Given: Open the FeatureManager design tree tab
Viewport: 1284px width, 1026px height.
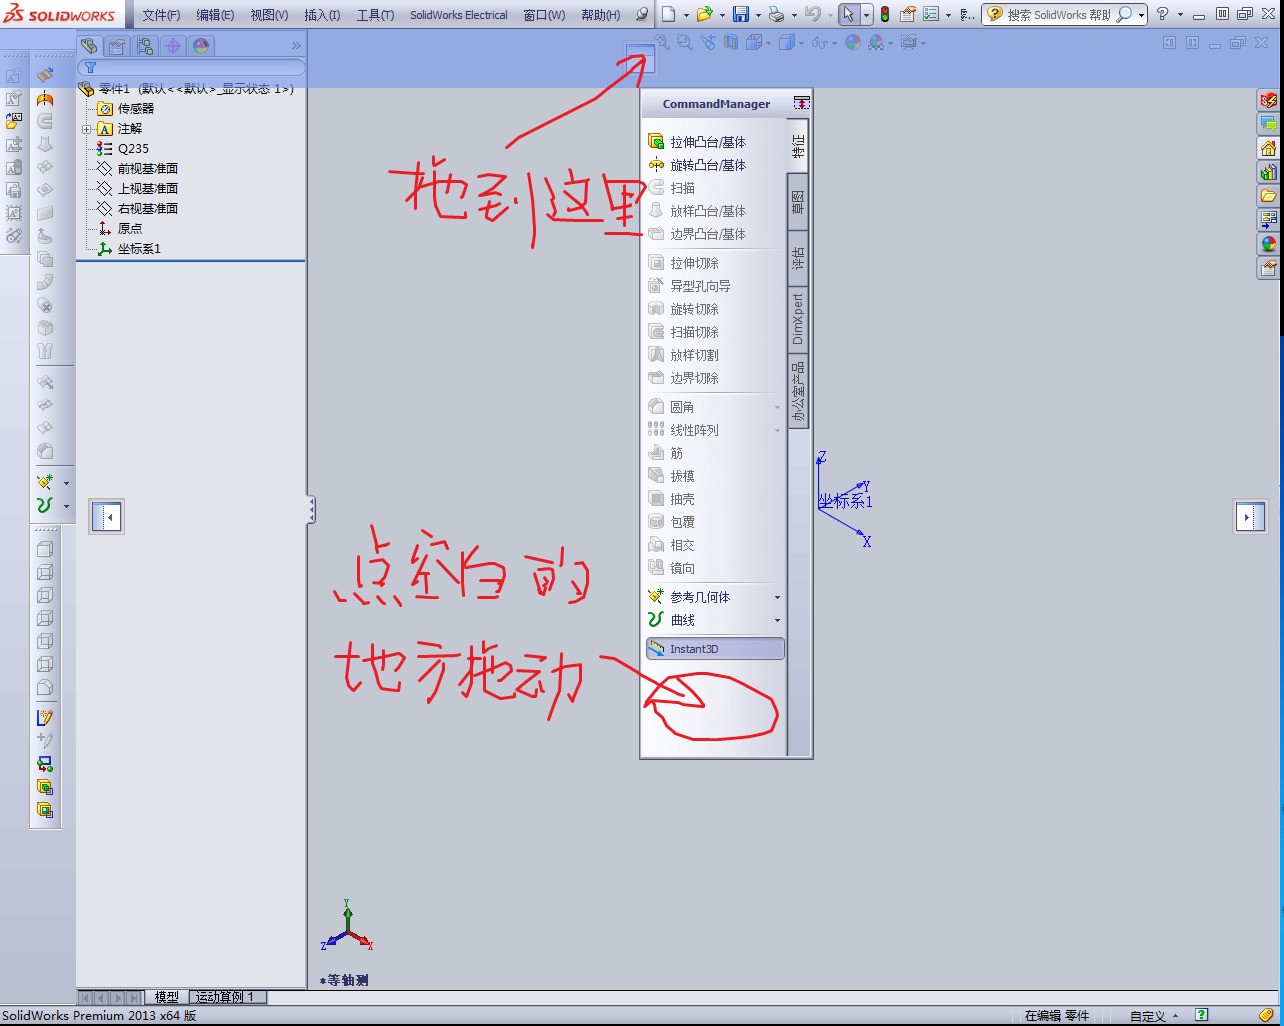Looking at the screenshot, I should click(x=89, y=46).
